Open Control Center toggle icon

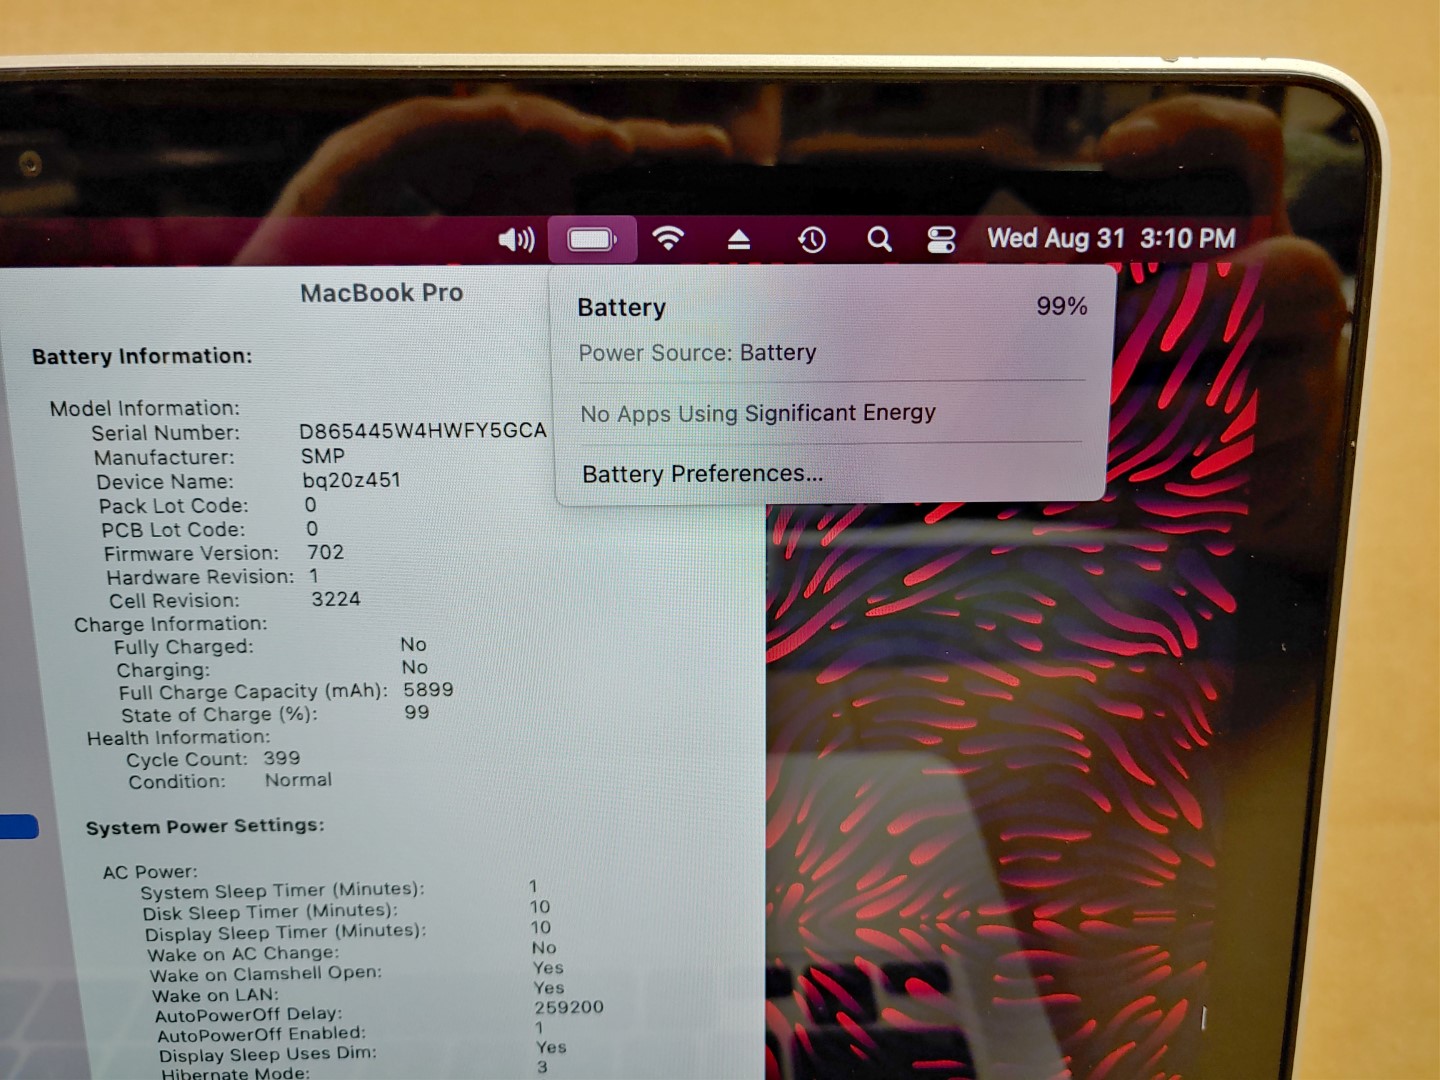point(941,239)
